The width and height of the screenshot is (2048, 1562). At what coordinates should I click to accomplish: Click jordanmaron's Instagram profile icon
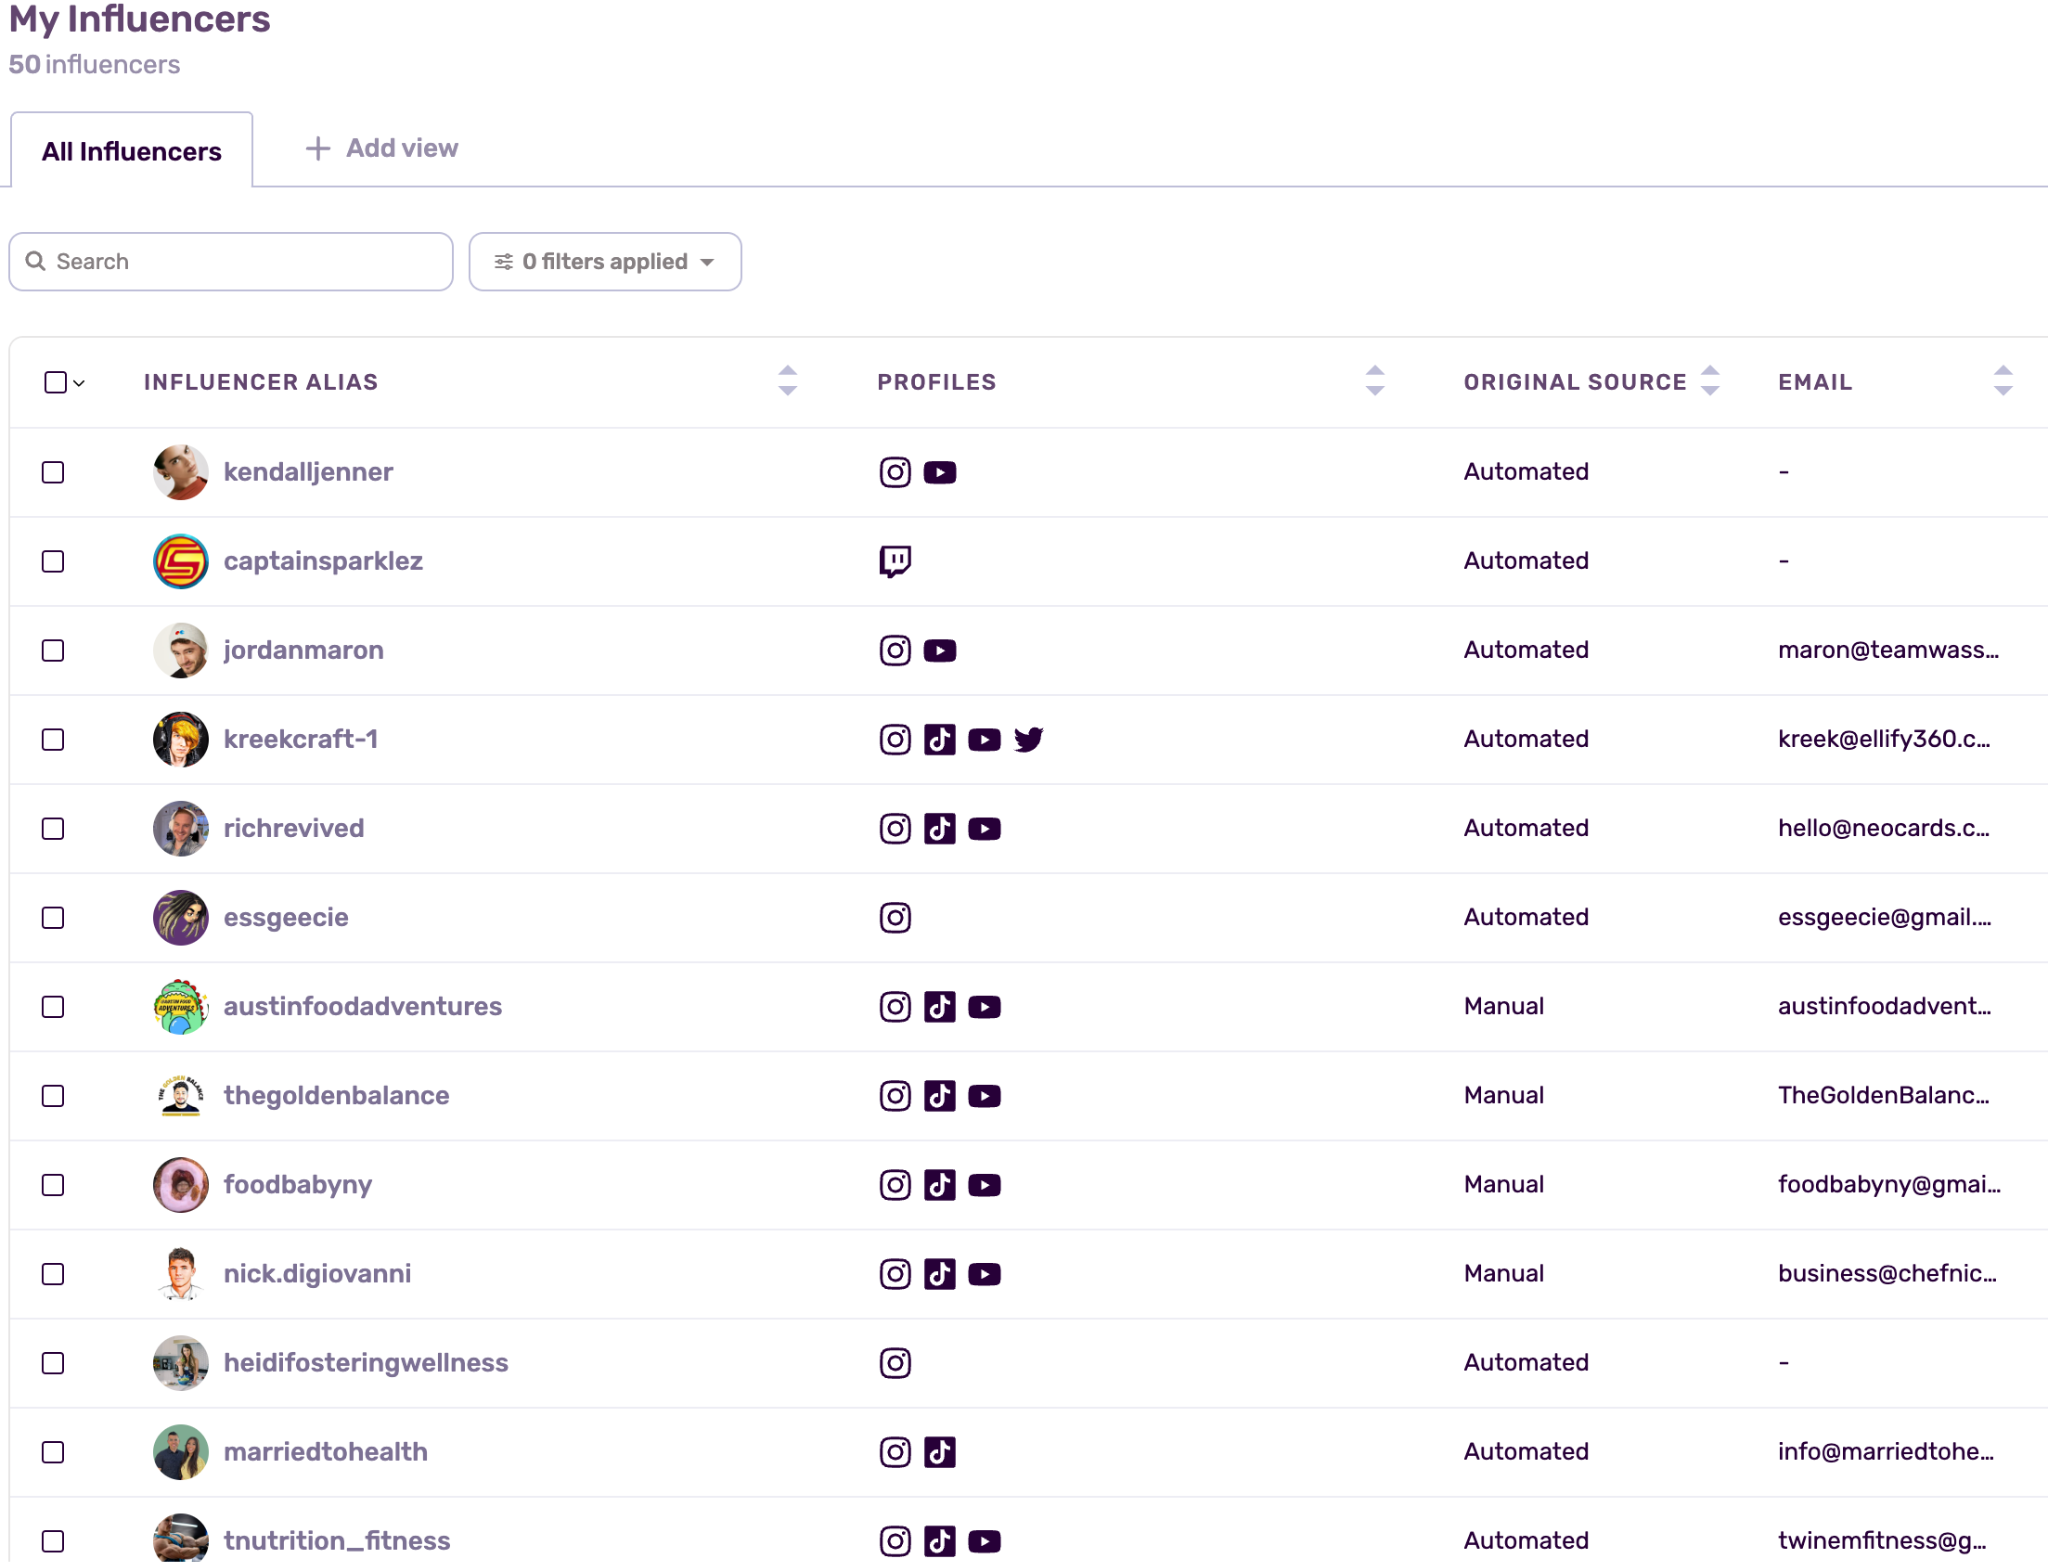(x=895, y=650)
